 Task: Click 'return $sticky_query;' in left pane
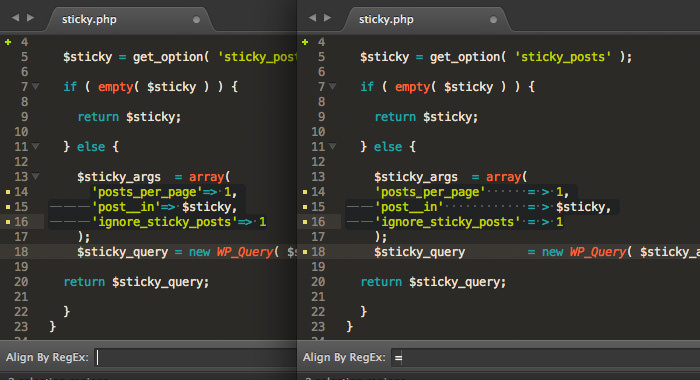[x=136, y=282]
